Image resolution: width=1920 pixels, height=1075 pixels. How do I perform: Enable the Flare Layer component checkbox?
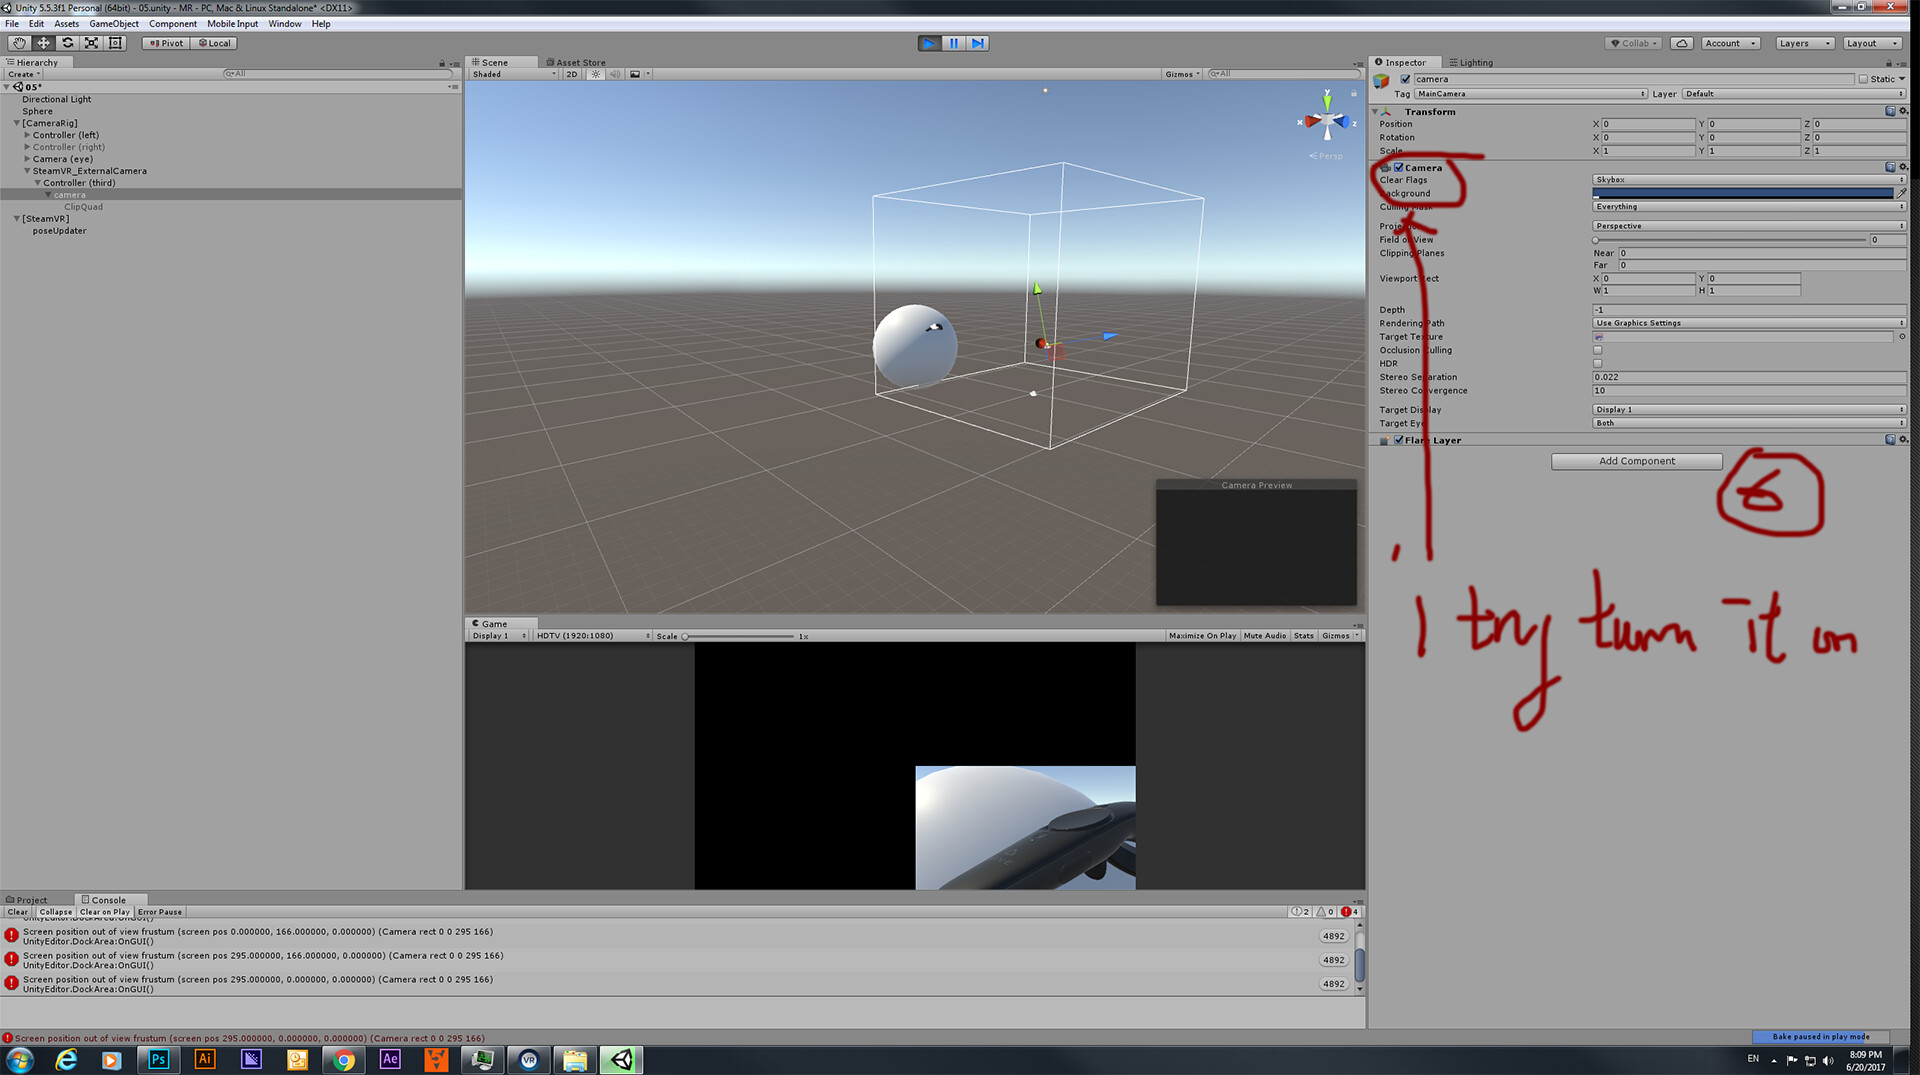point(1398,440)
